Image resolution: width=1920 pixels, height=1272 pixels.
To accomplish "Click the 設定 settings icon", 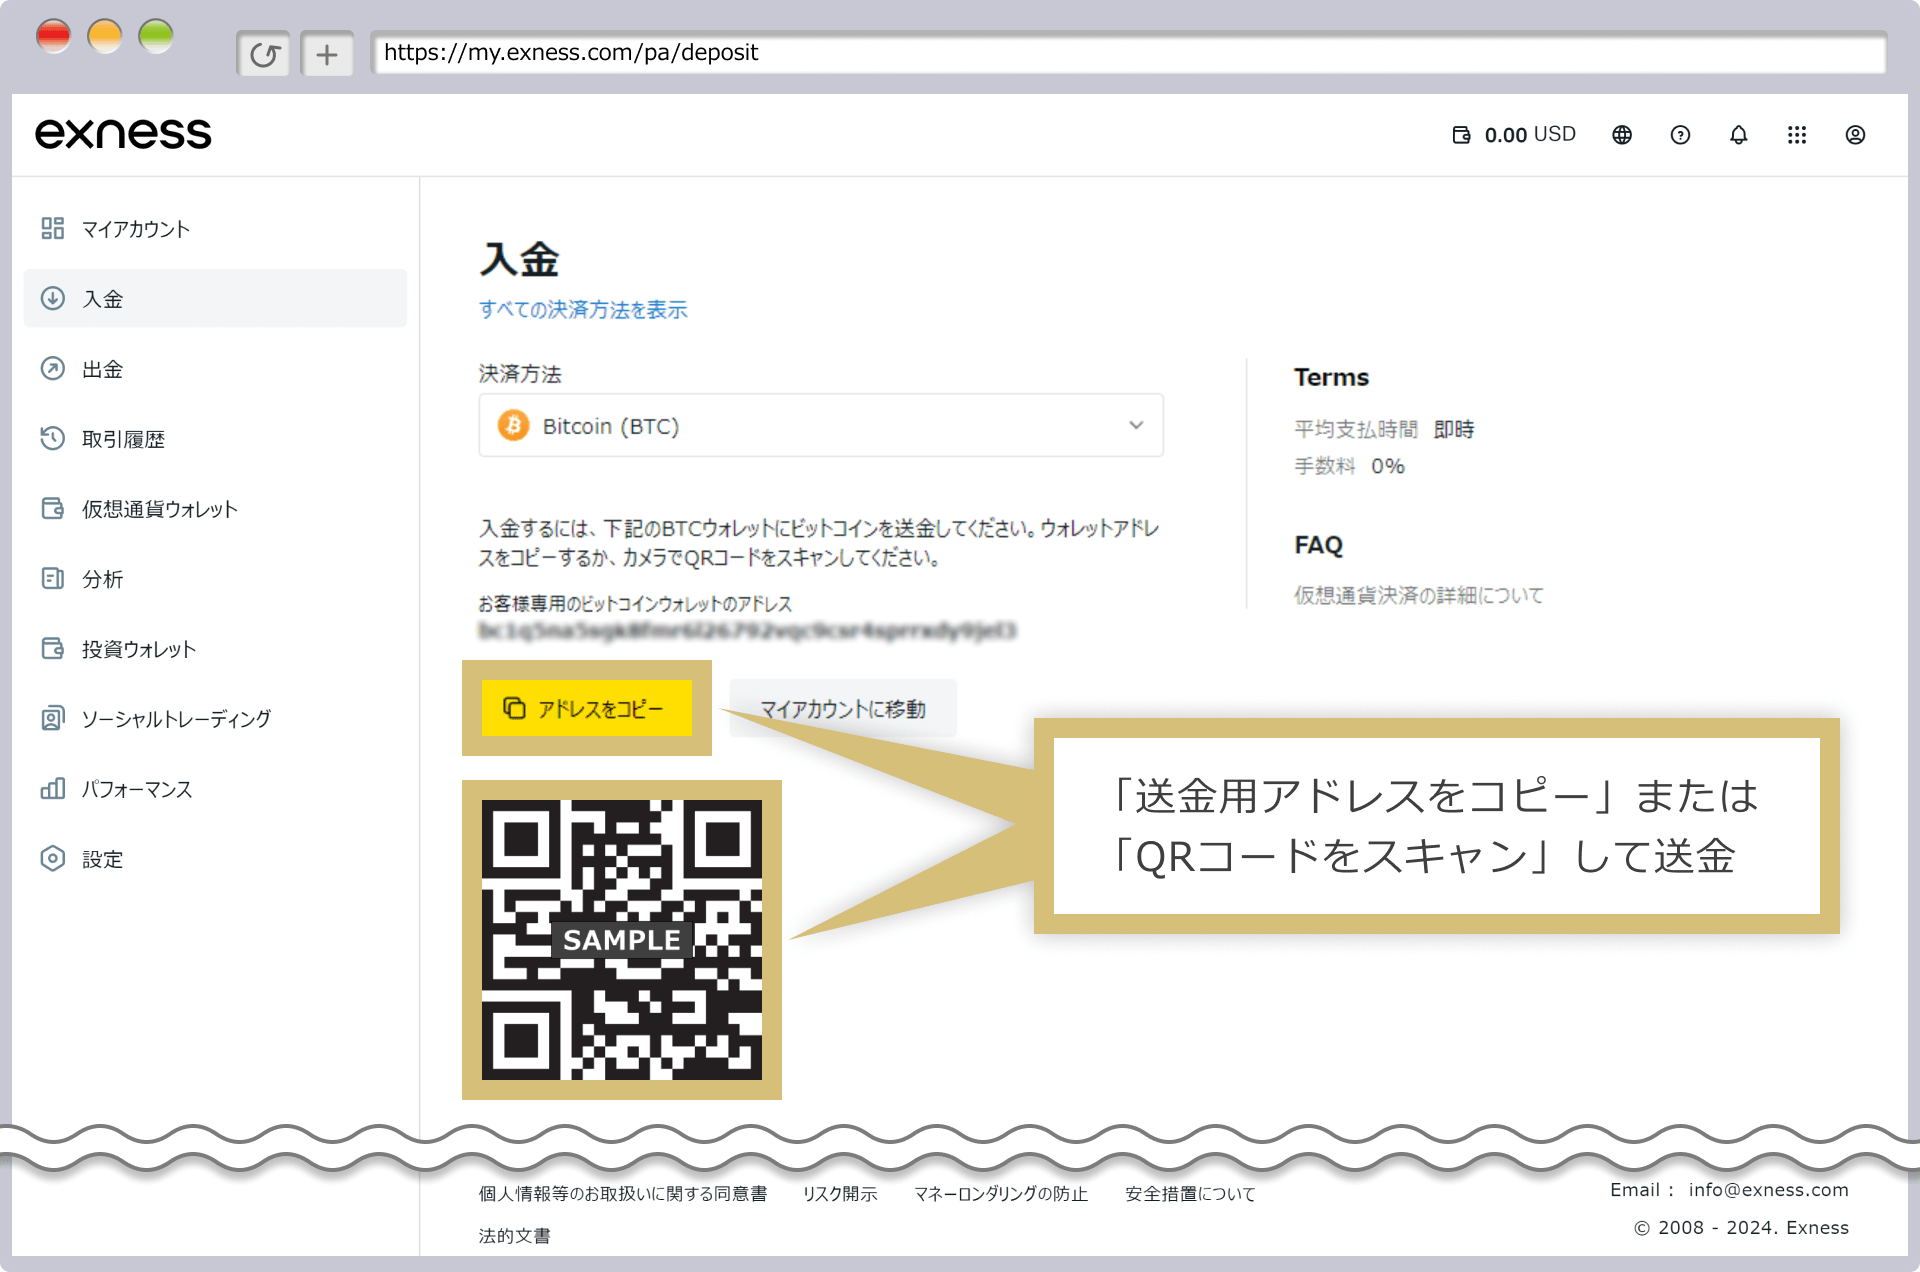I will point(53,858).
